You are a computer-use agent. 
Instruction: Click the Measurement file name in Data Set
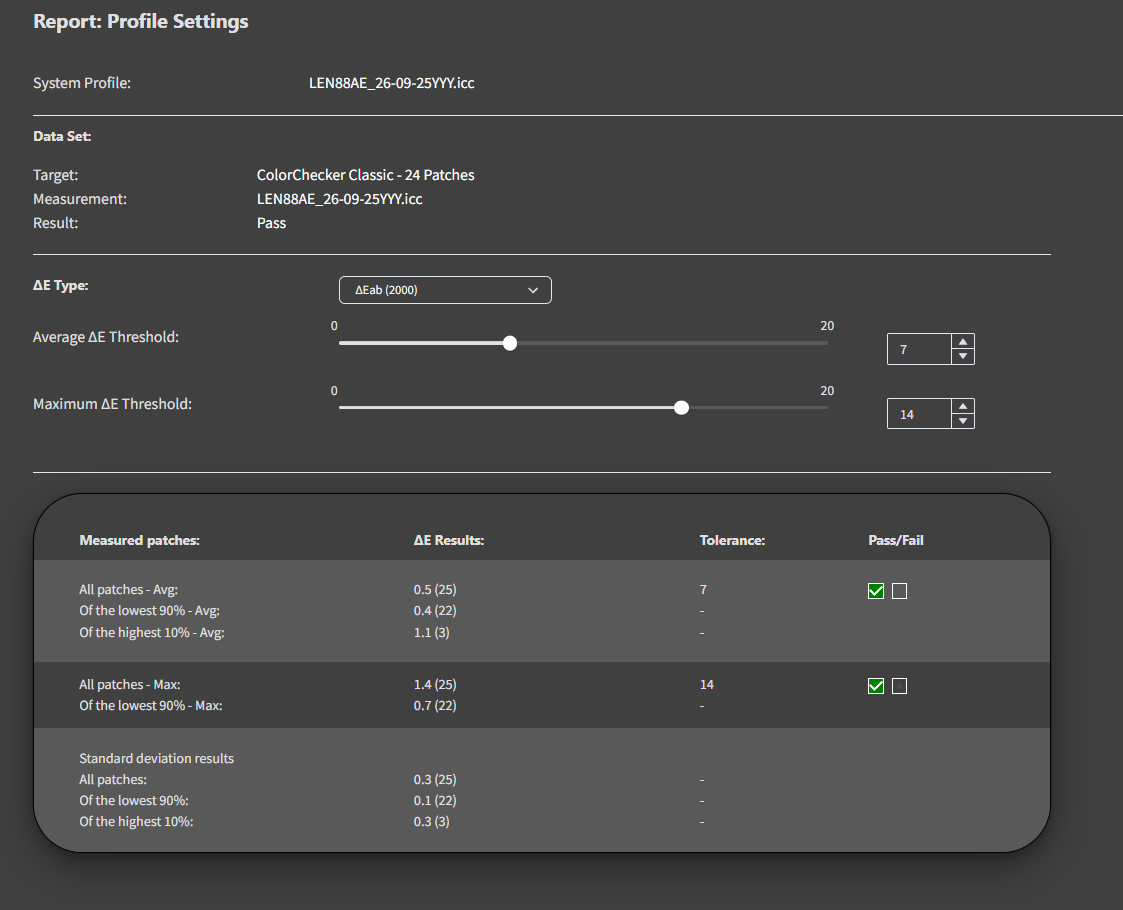point(339,199)
